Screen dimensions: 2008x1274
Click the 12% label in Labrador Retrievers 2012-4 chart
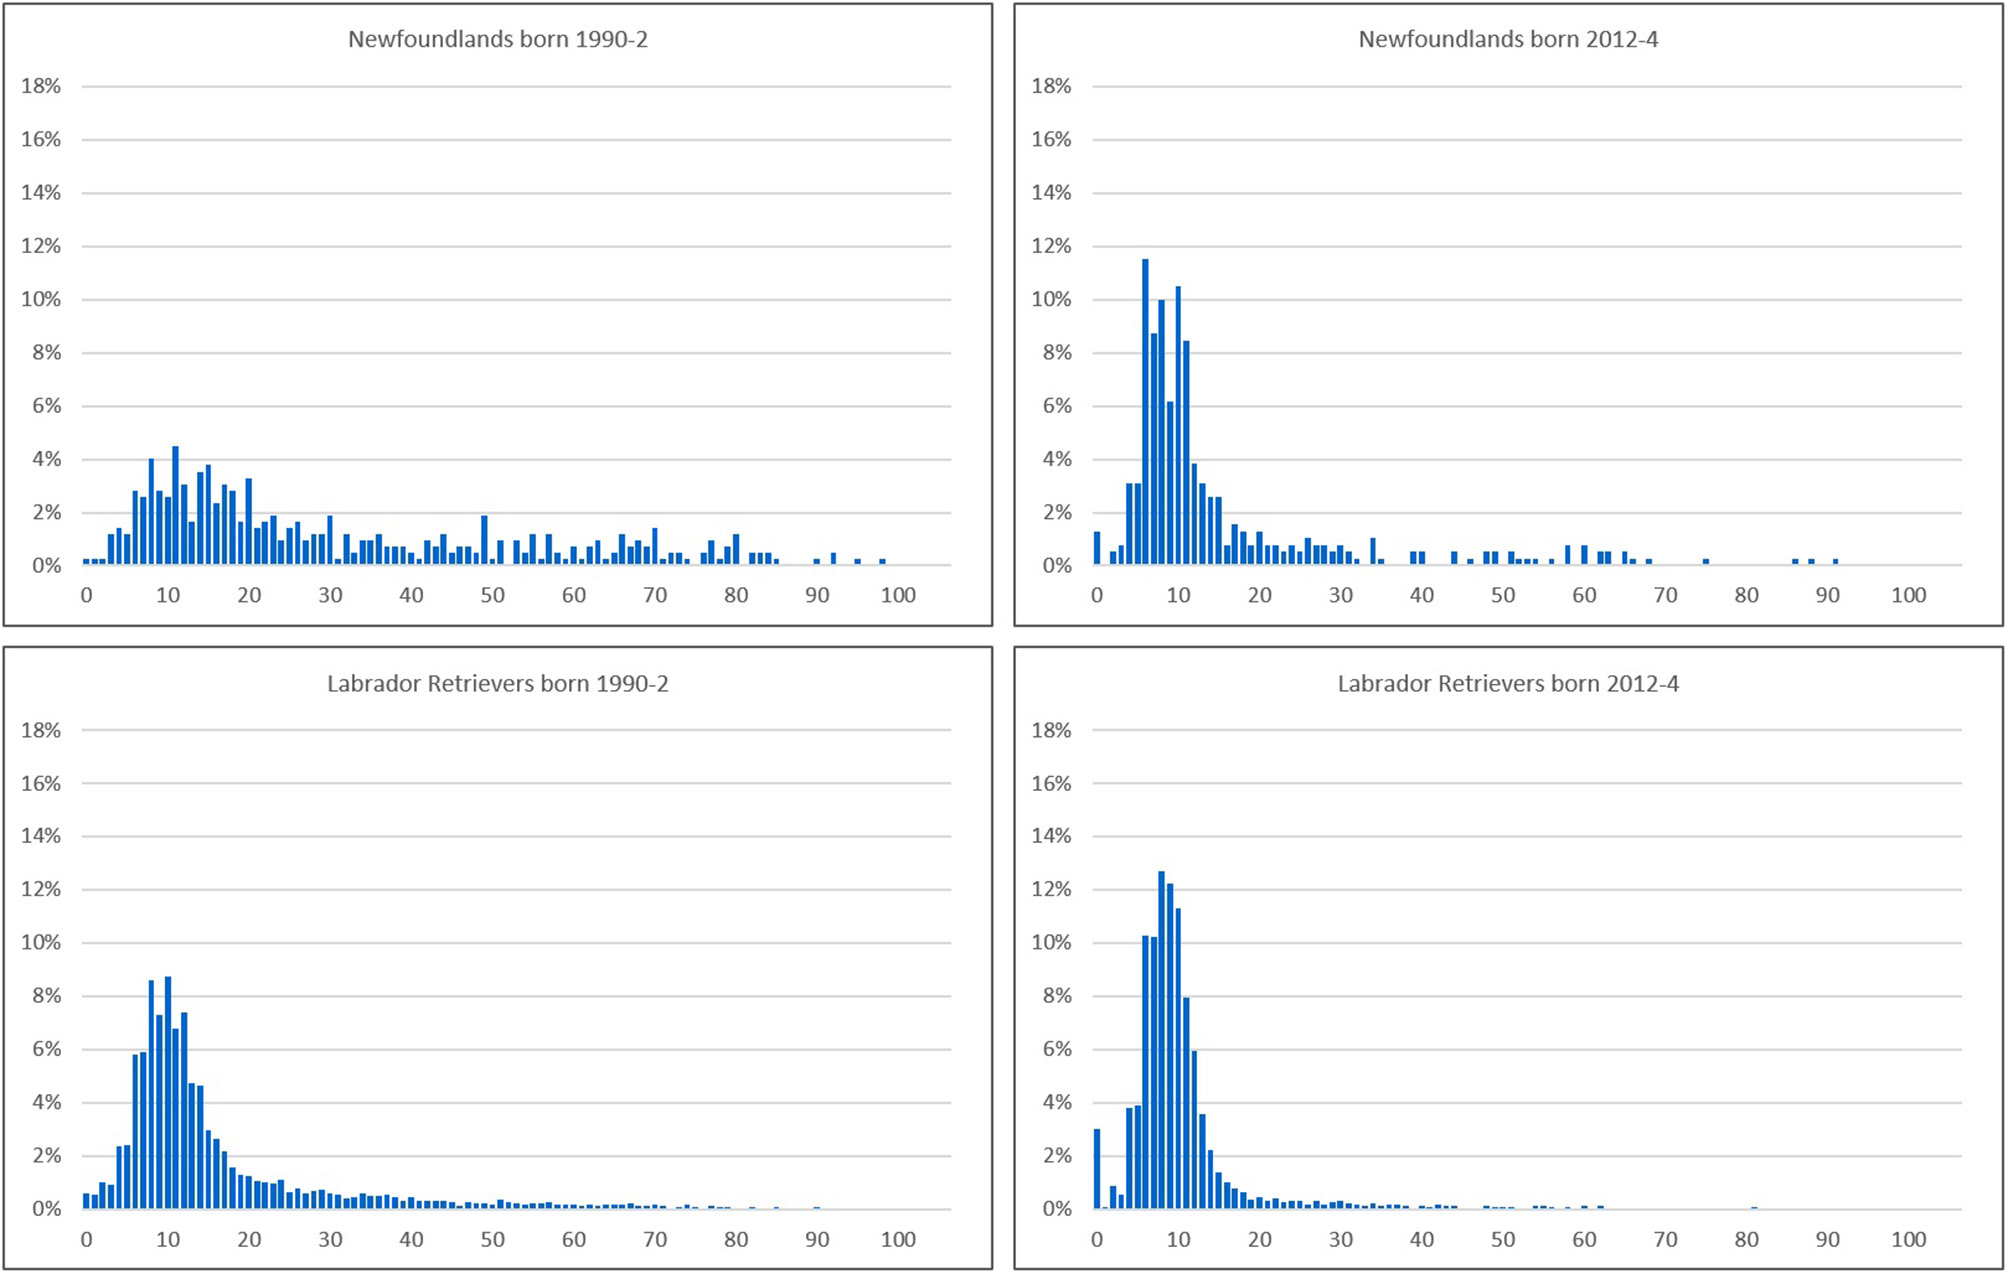coord(1051,889)
